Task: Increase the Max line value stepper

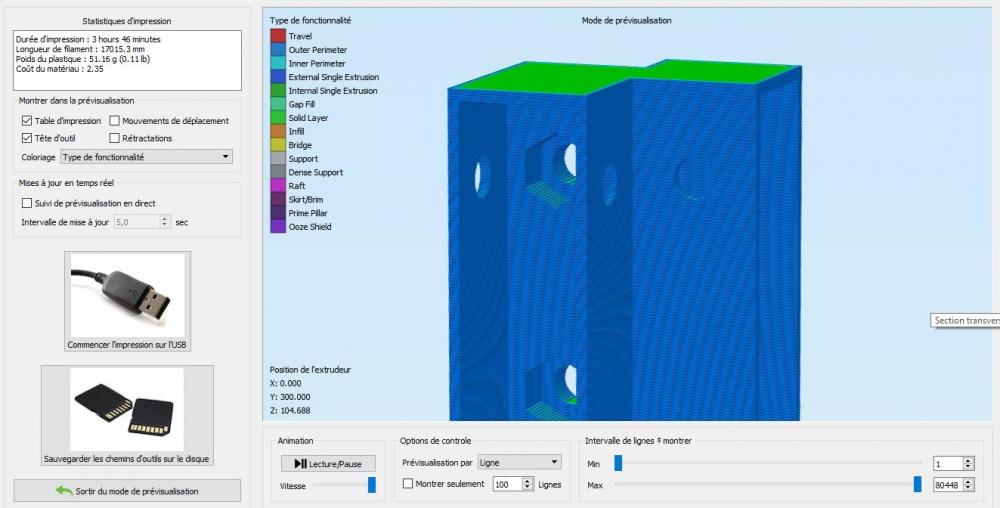Action: point(969,482)
